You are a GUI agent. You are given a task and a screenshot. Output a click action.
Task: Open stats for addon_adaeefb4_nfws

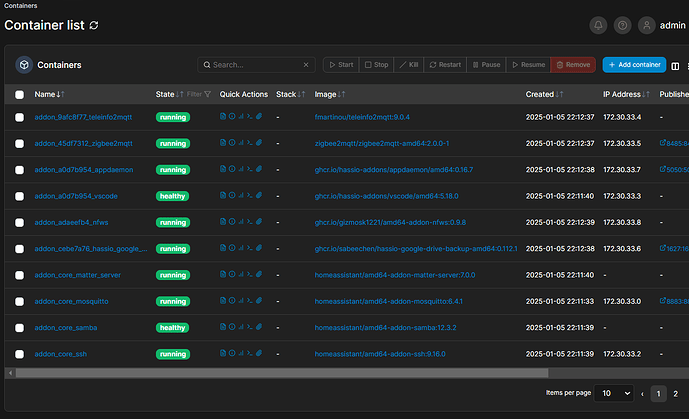241,222
